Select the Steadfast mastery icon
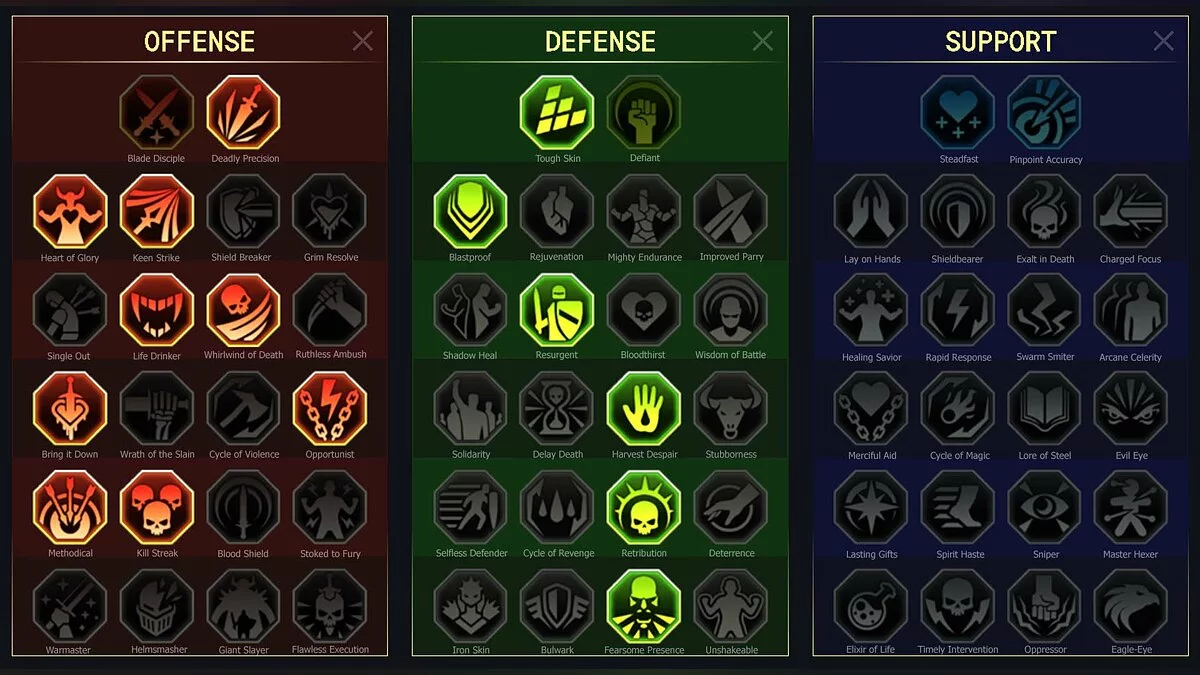The height and width of the screenshot is (675, 1200). coord(958,113)
